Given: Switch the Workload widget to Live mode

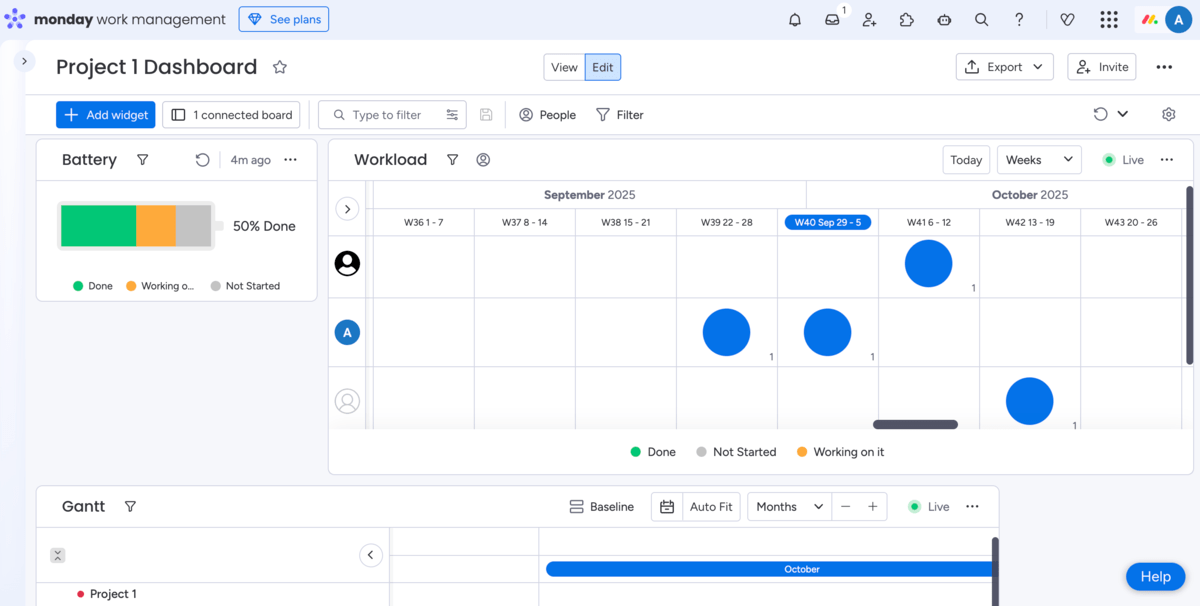Looking at the screenshot, I should [1124, 159].
